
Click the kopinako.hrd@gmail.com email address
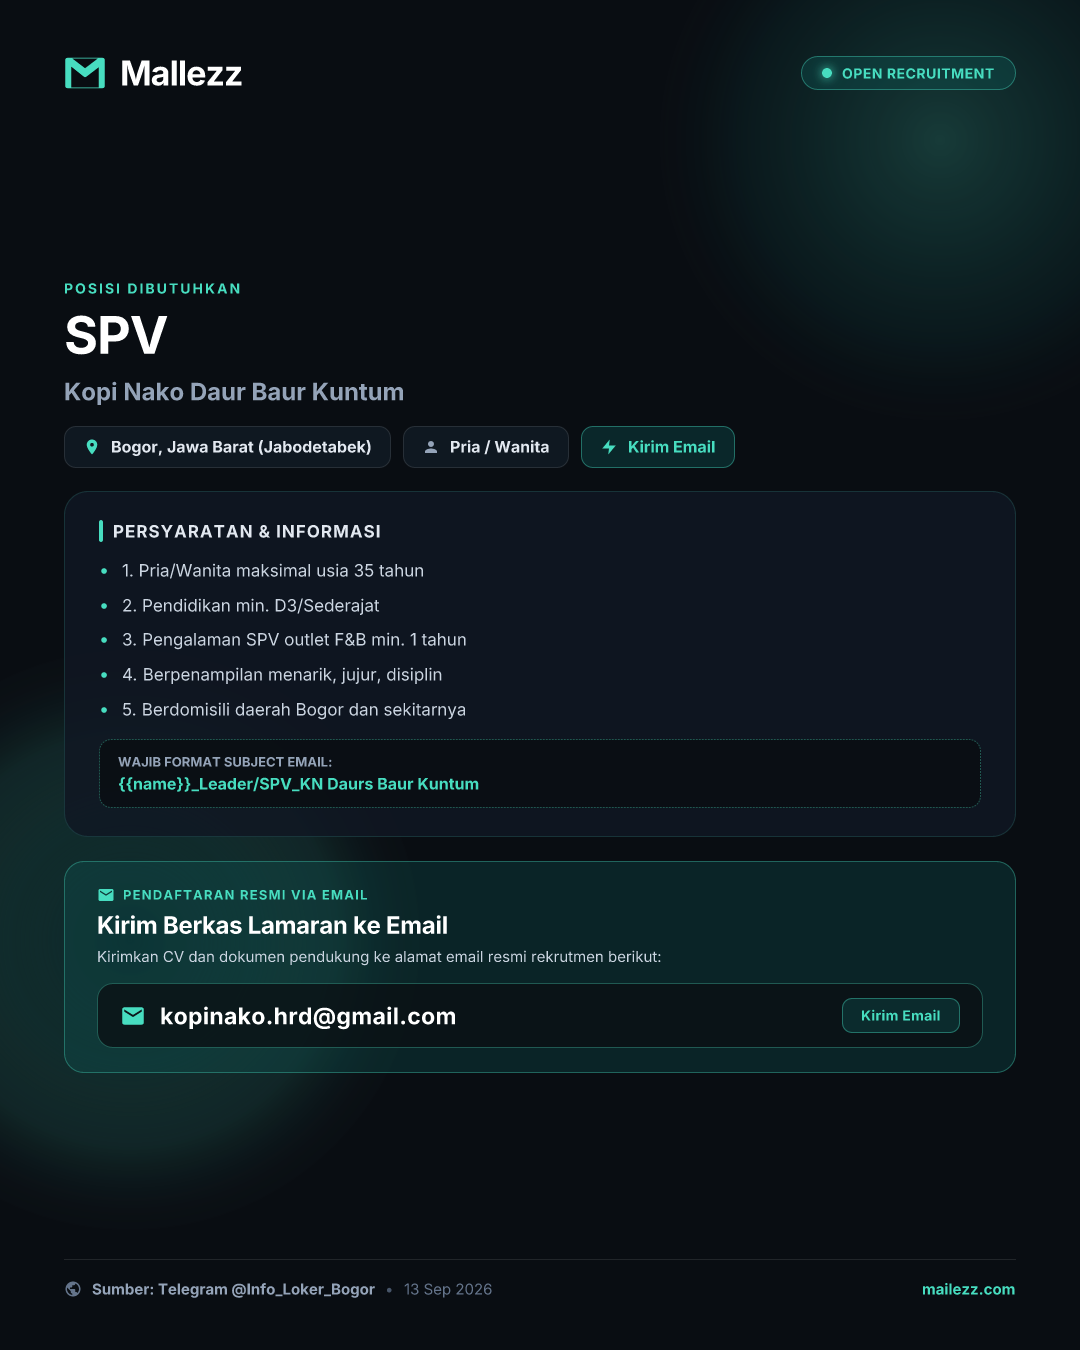(308, 1016)
